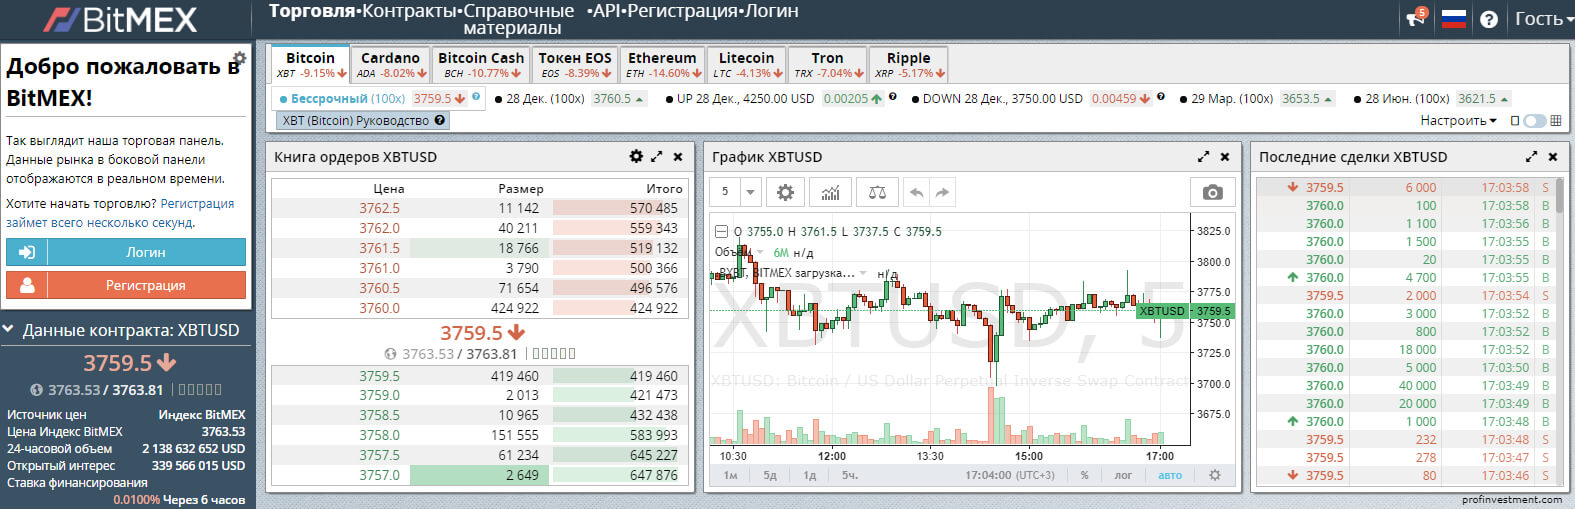Select the grid layout icon beside toggle

click(x=1556, y=120)
